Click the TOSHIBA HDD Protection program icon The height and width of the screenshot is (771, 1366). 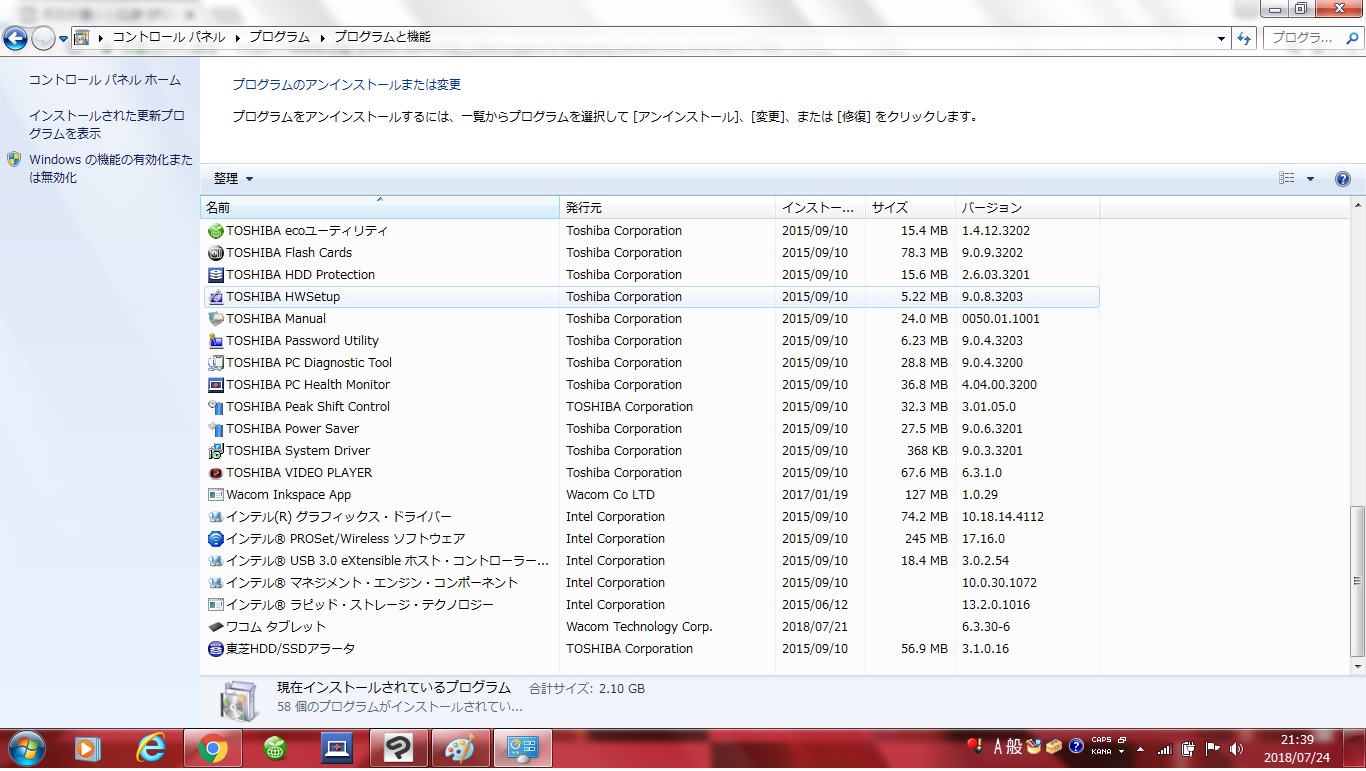tap(216, 275)
